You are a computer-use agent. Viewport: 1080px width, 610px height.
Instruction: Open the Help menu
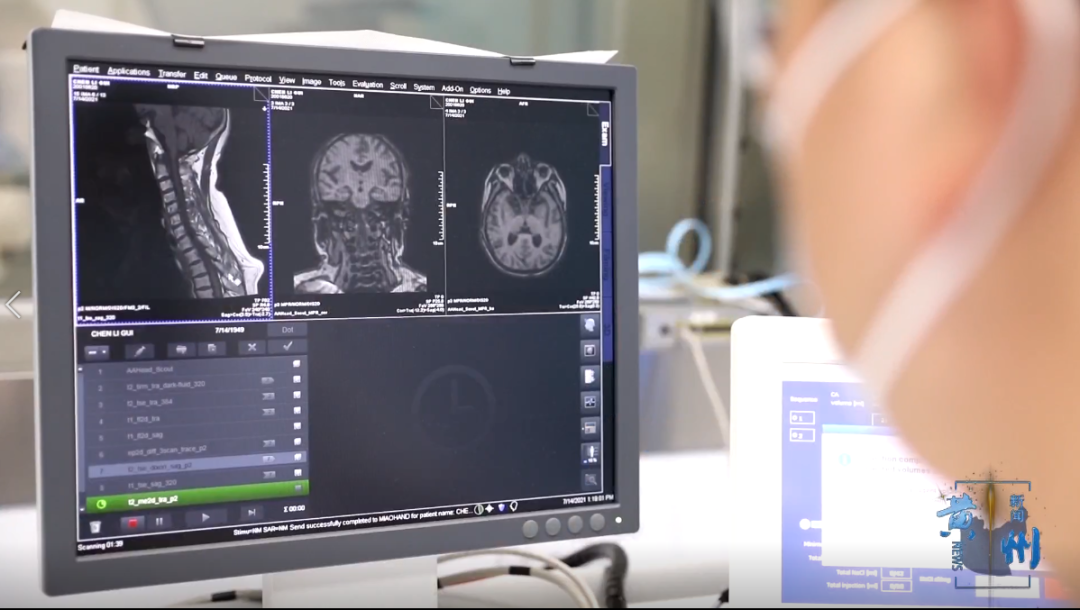pos(503,91)
